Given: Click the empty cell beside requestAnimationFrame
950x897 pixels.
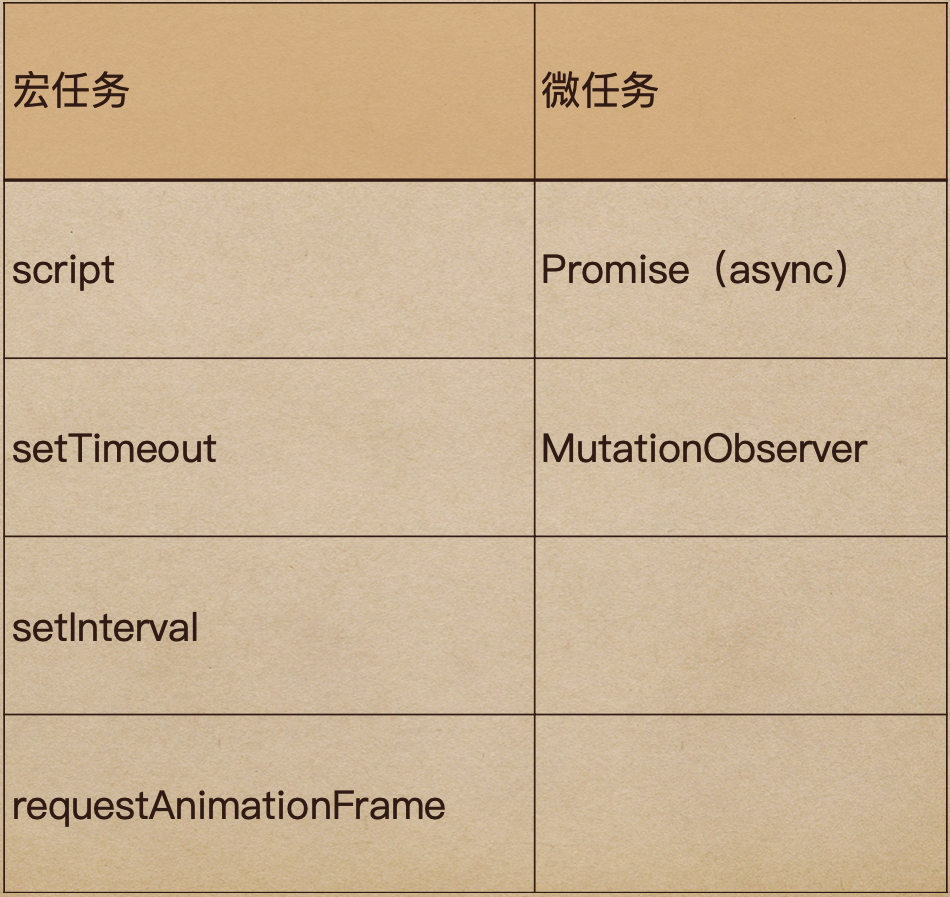Looking at the screenshot, I should pos(740,804).
